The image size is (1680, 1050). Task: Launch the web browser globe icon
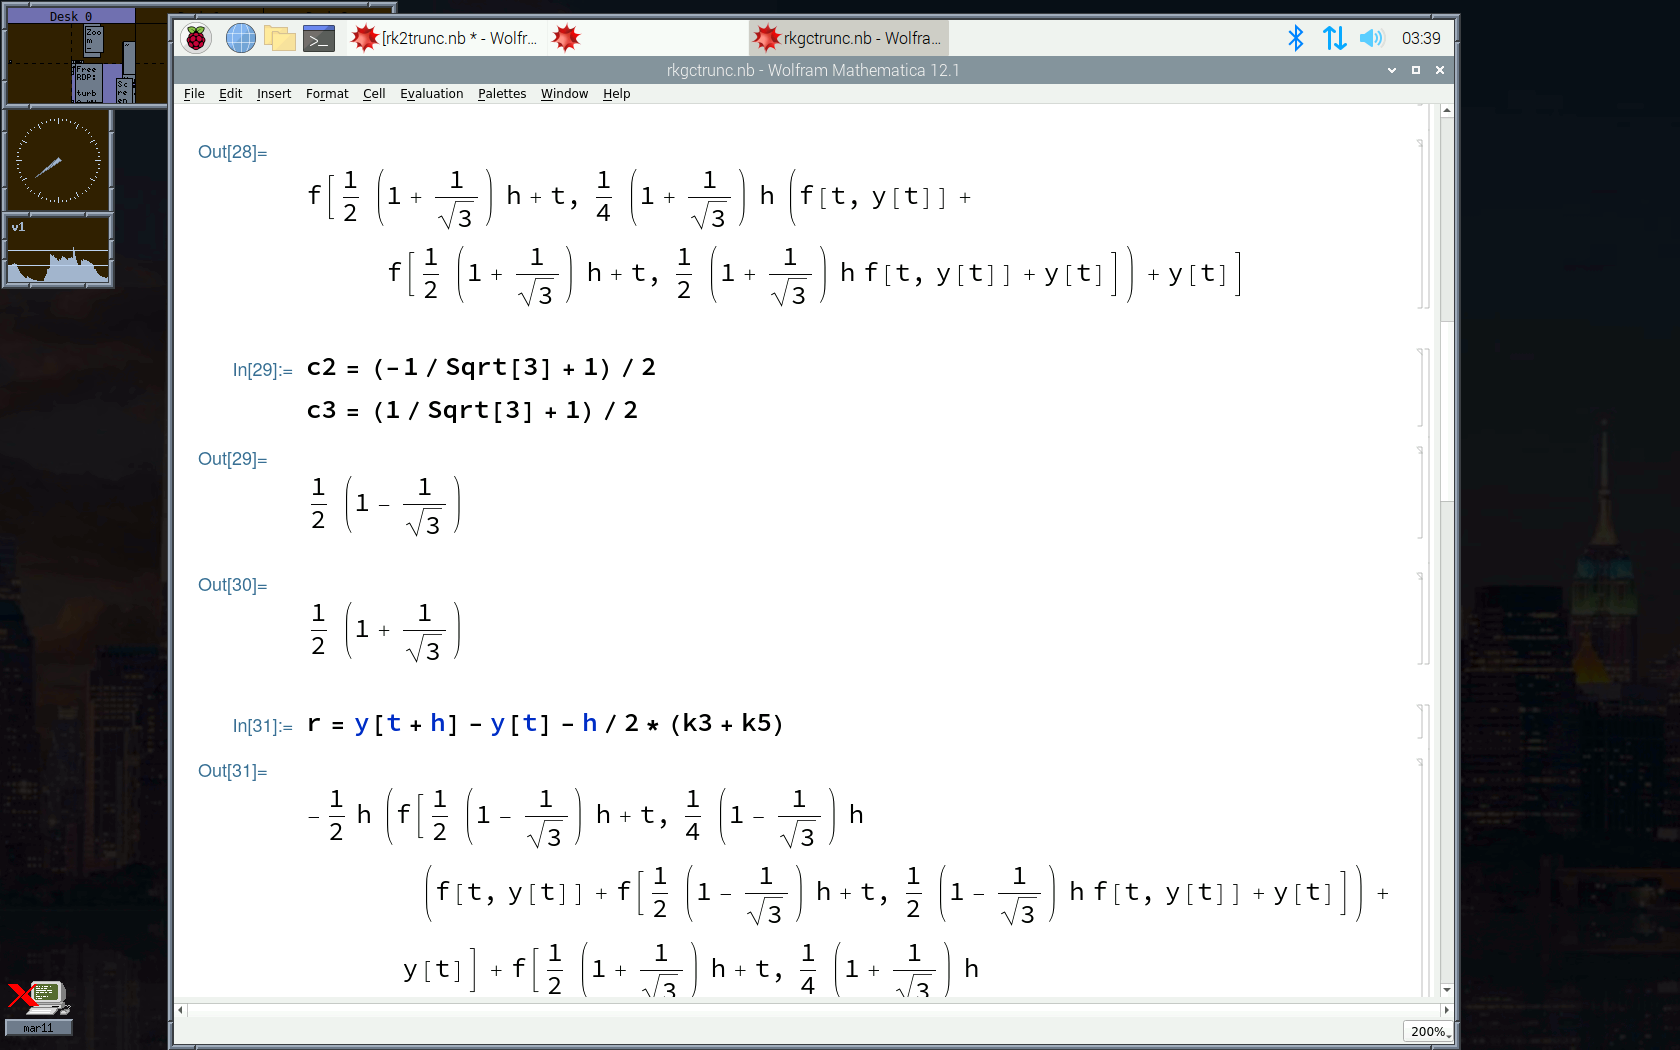point(240,38)
